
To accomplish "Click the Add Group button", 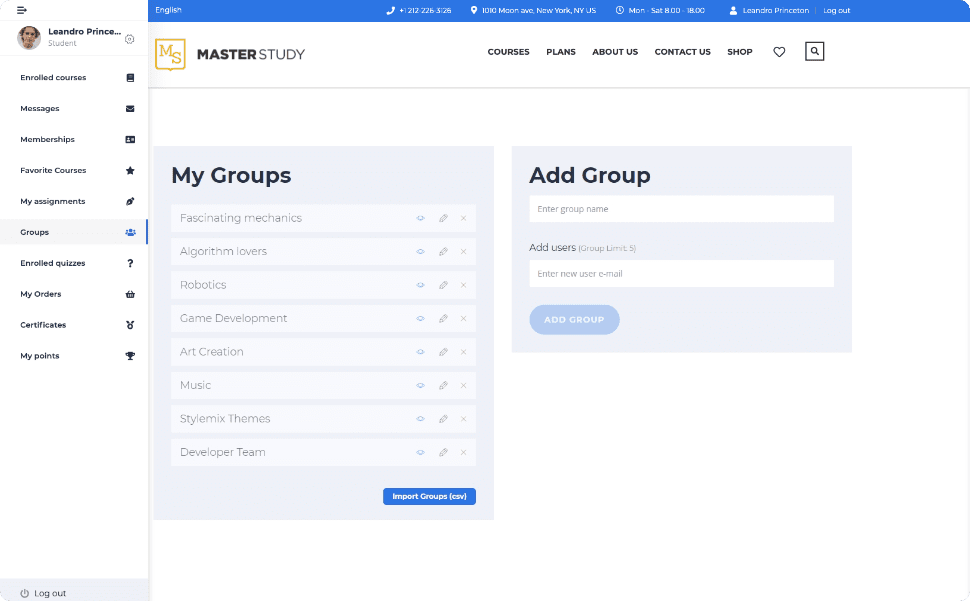I will pos(574,320).
